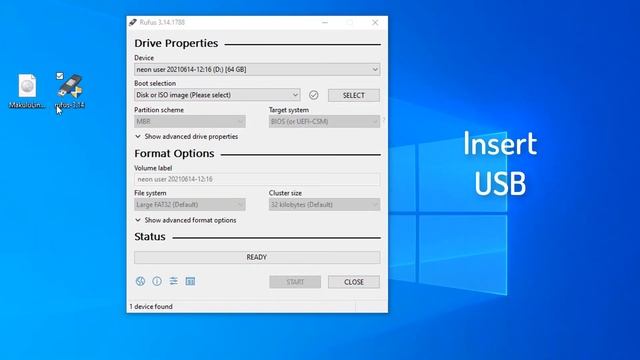Click the Drive Properties heading

point(176,43)
